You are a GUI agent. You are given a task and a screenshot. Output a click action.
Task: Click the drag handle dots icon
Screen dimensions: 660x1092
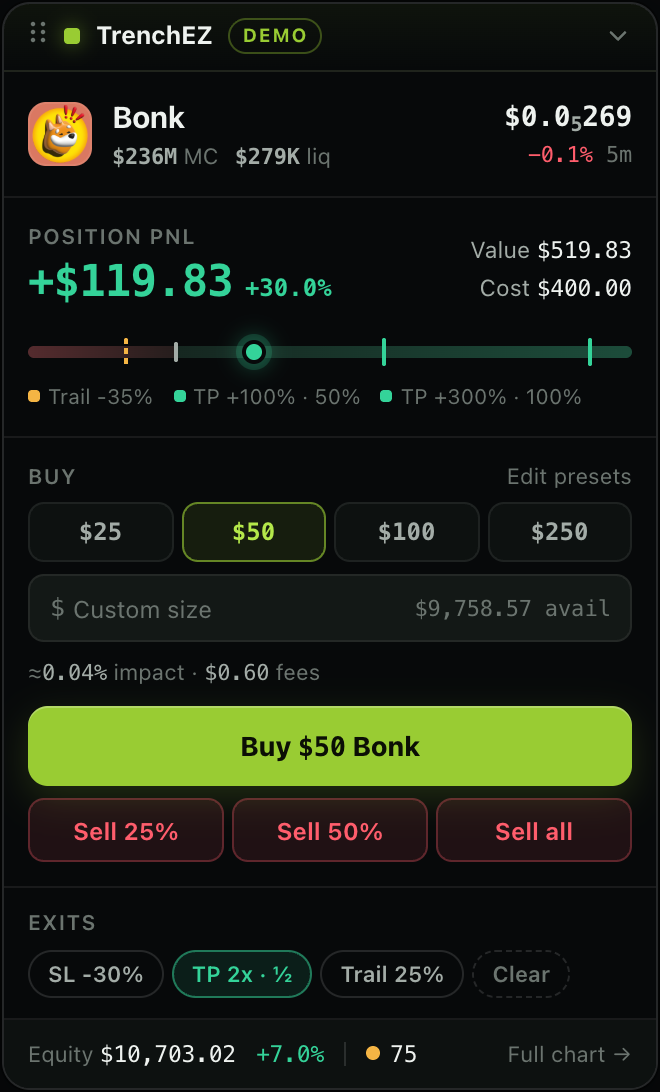(x=38, y=33)
